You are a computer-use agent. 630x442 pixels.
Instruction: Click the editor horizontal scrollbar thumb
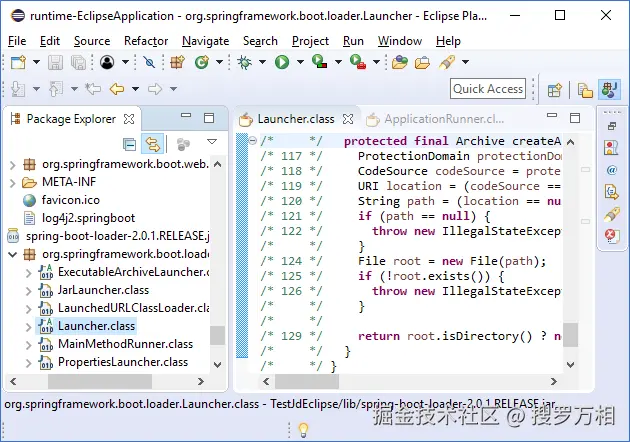coord(307,381)
